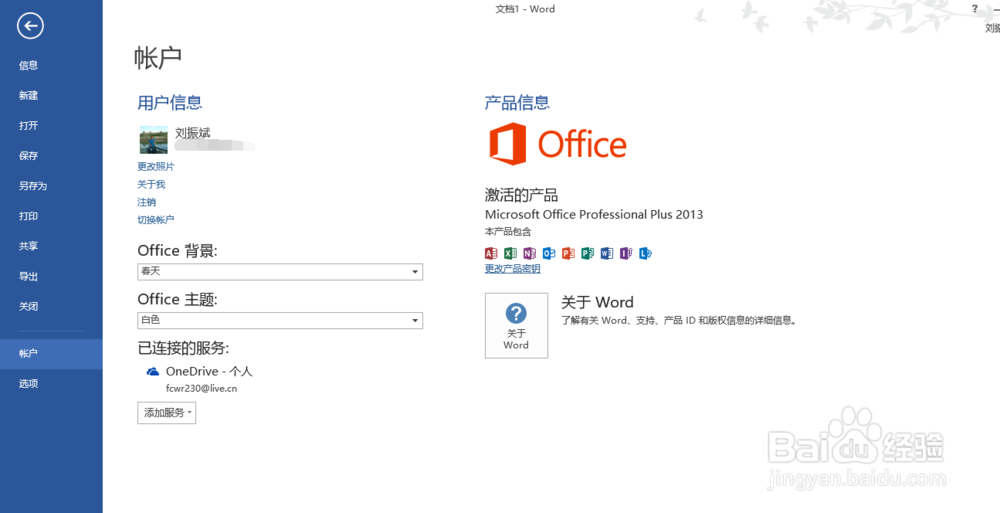Click the PowerPoint product icon

(x=568, y=253)
